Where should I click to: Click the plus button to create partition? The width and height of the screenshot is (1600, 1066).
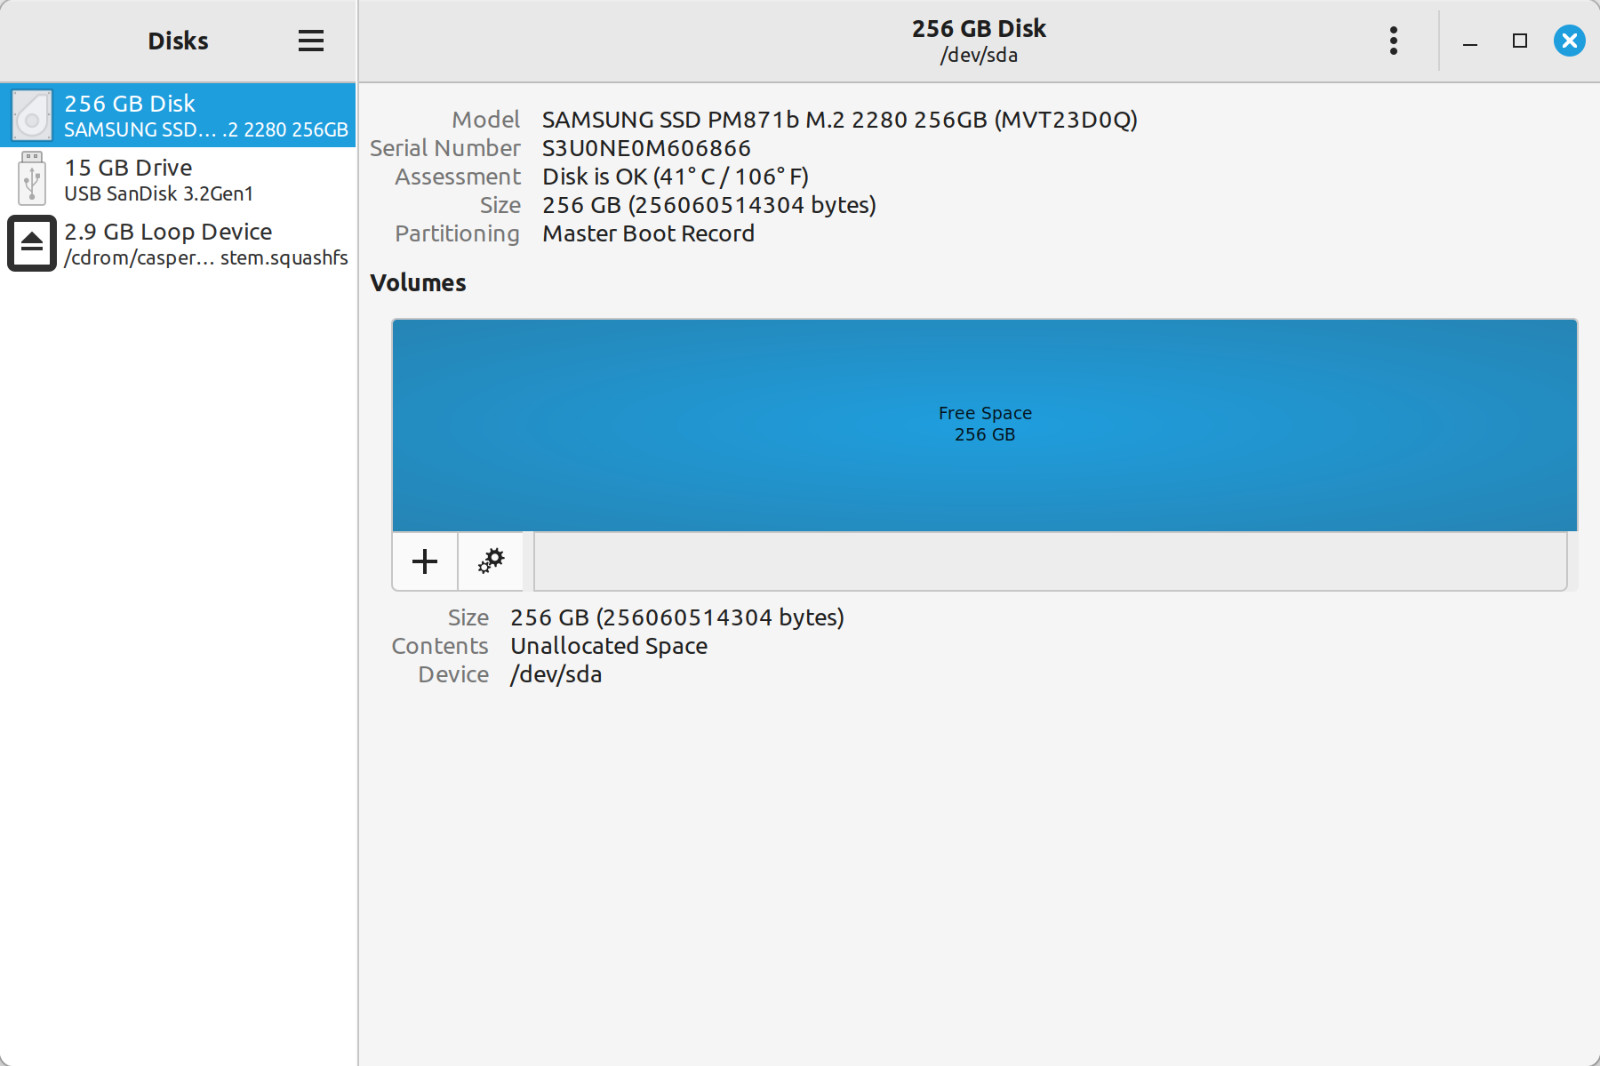click(x=425, y=561)
